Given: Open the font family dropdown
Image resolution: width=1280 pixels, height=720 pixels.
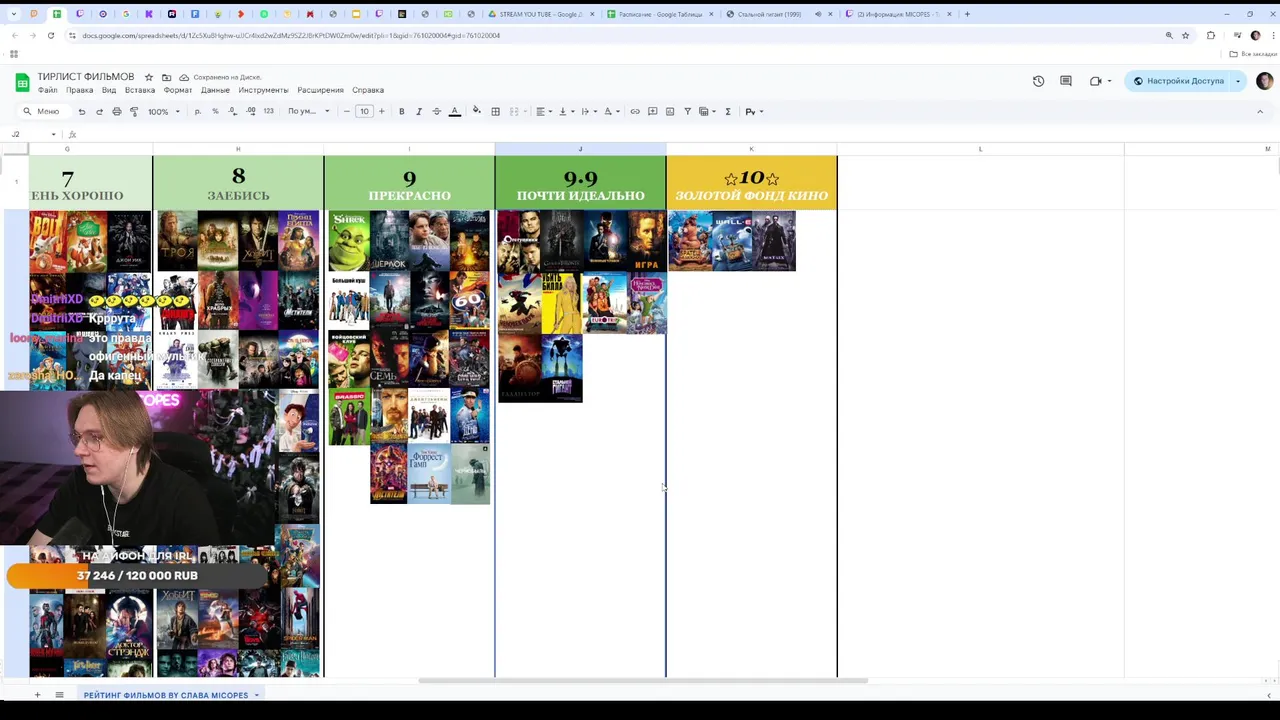Looking at the screenshot, I should (309, 111).
